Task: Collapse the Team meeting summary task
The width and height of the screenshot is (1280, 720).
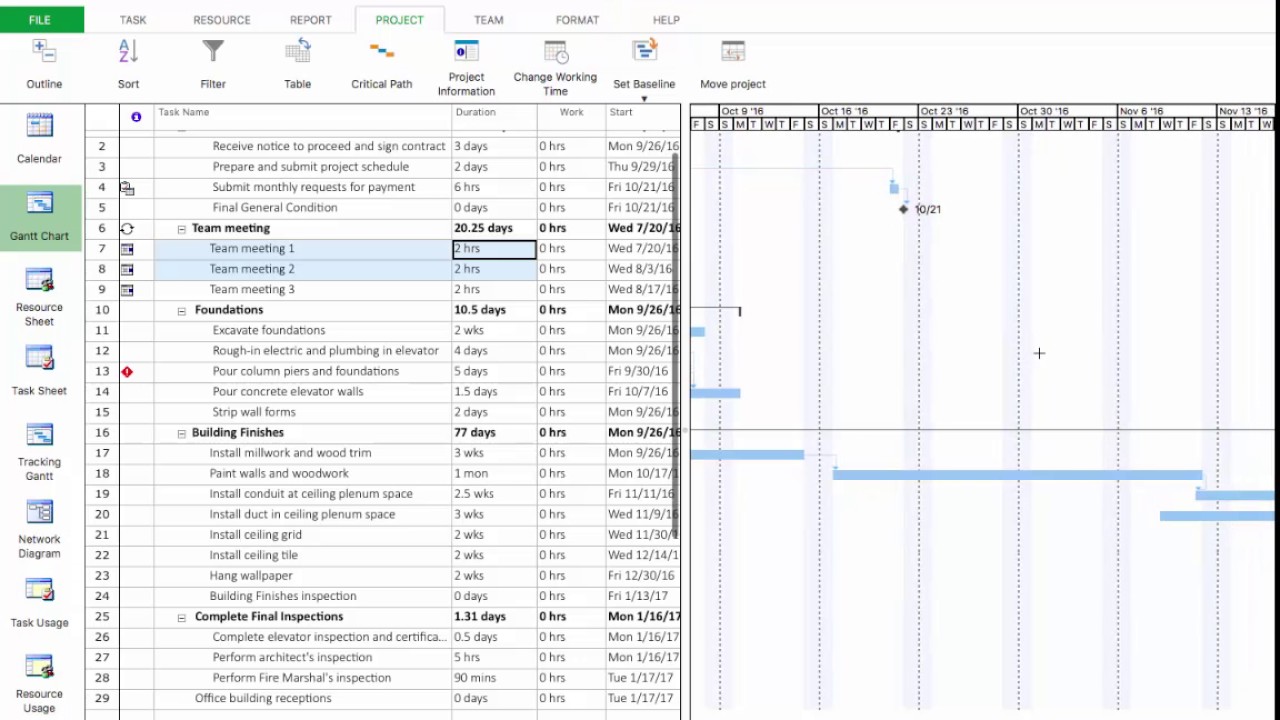Action: 181,229
